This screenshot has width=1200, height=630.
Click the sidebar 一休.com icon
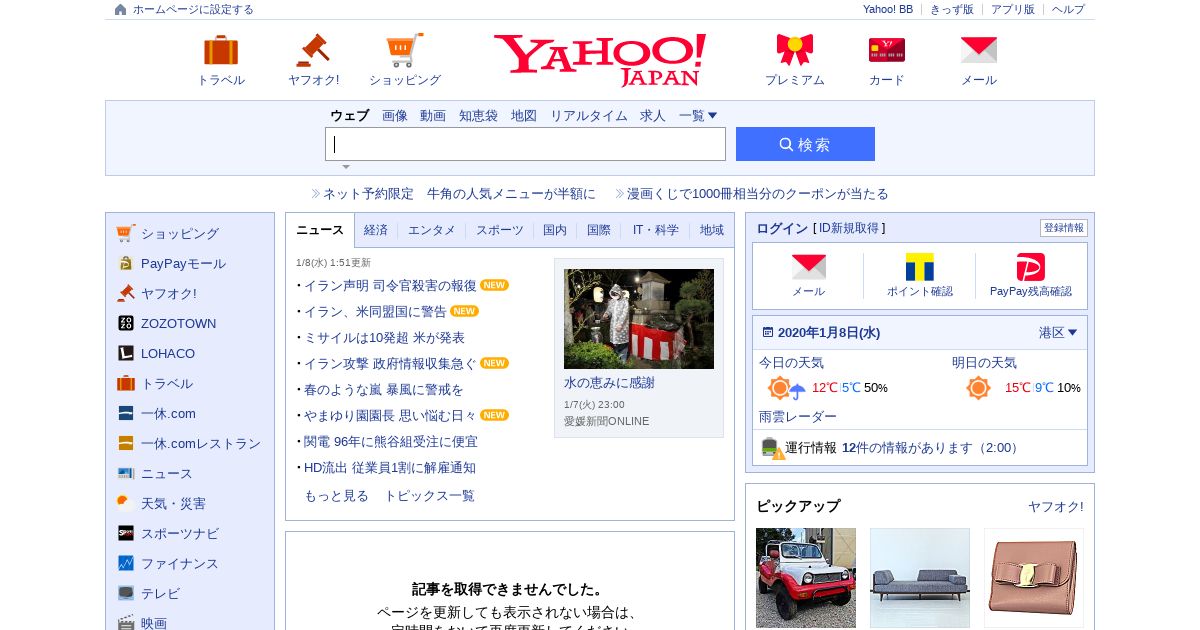(126, 413)
